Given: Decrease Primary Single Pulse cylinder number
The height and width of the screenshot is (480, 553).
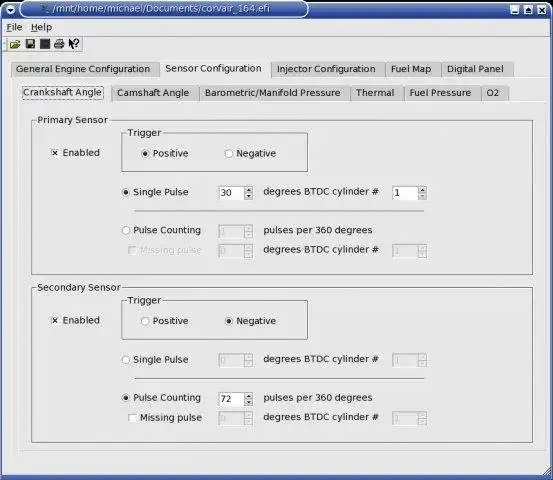Looking at the screenshot, I should point(422,196).
